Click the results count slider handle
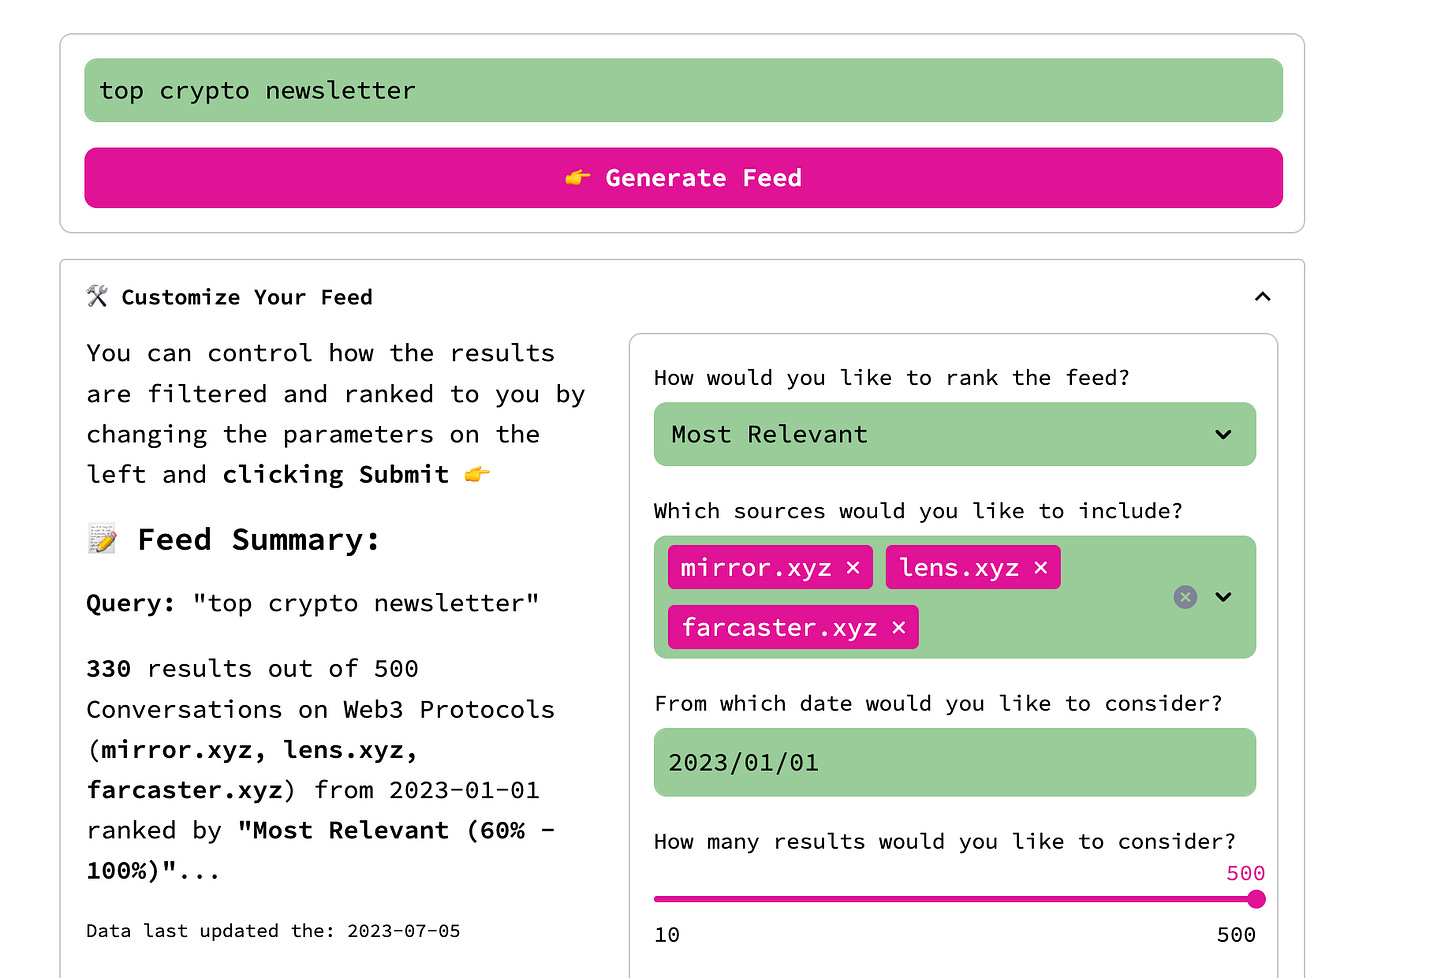 (1256, 899)
